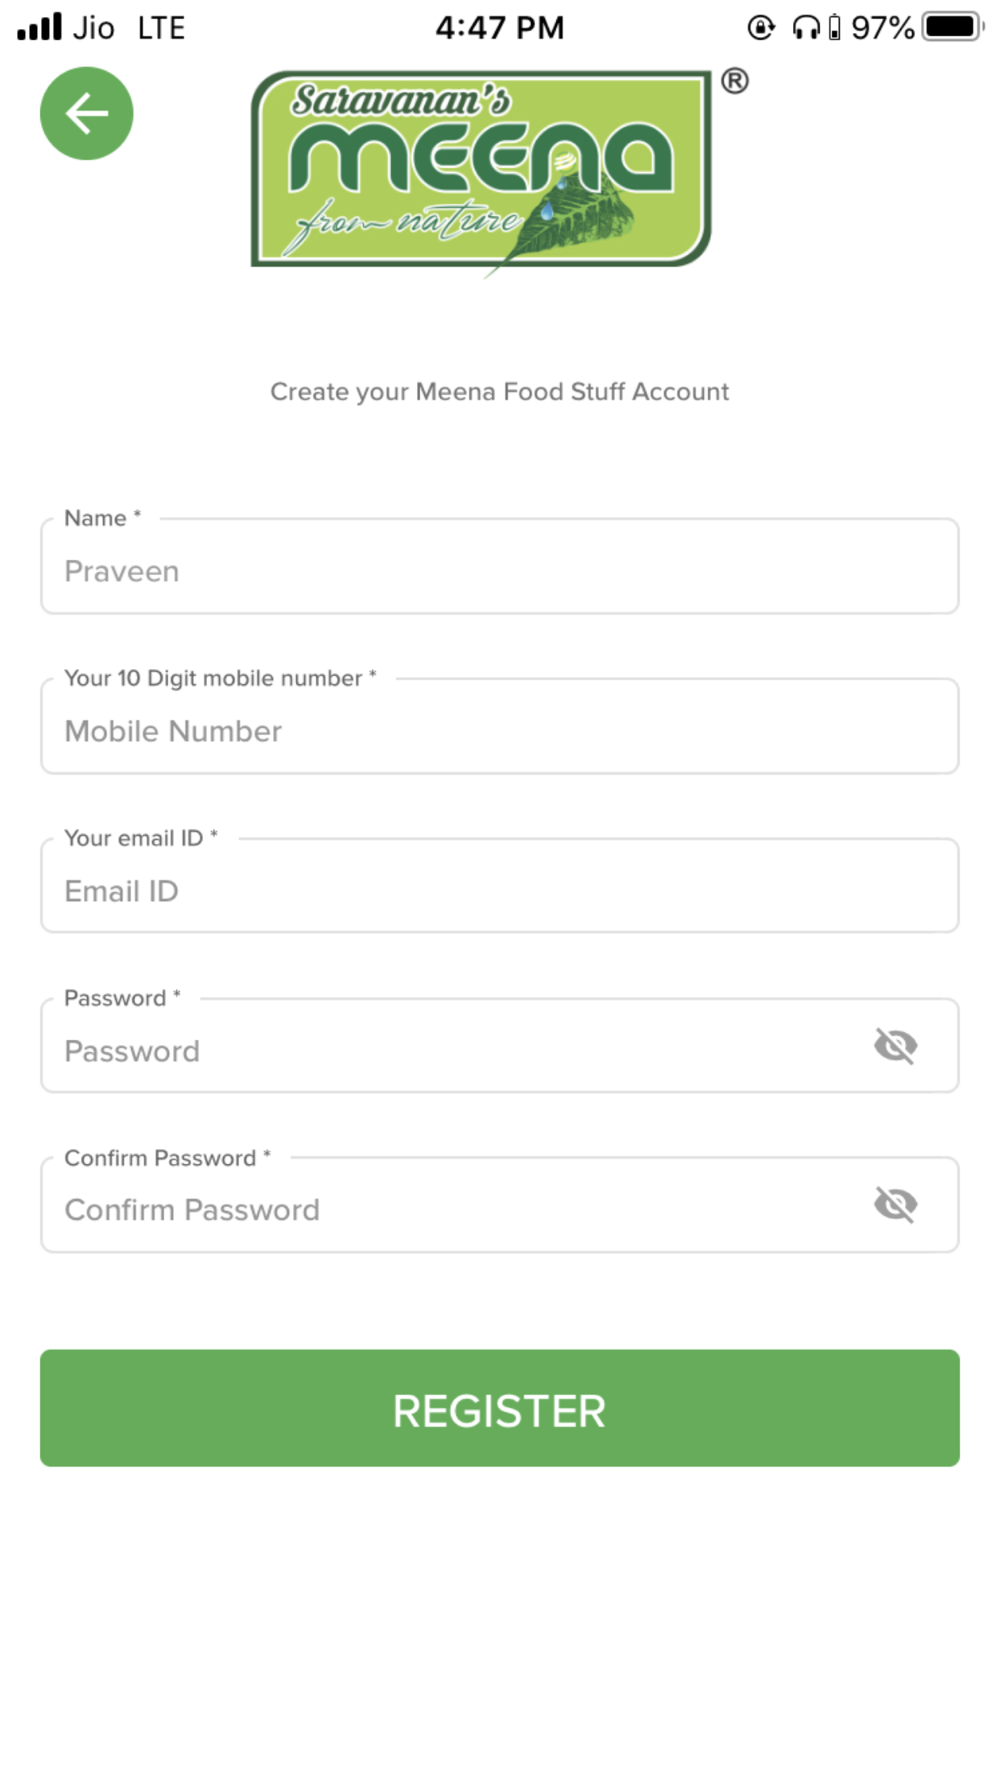Submit the form with the REGISTER button
This screenshot has height=1778, width=1000.
500,1408
